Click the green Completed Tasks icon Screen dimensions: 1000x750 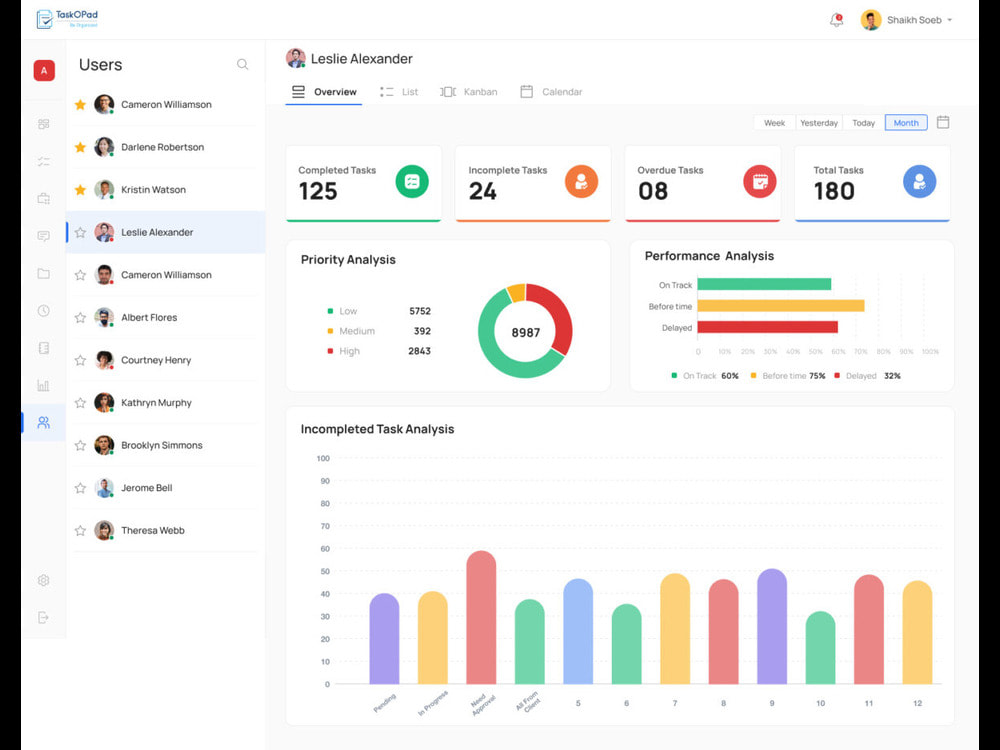coord(412,181)
